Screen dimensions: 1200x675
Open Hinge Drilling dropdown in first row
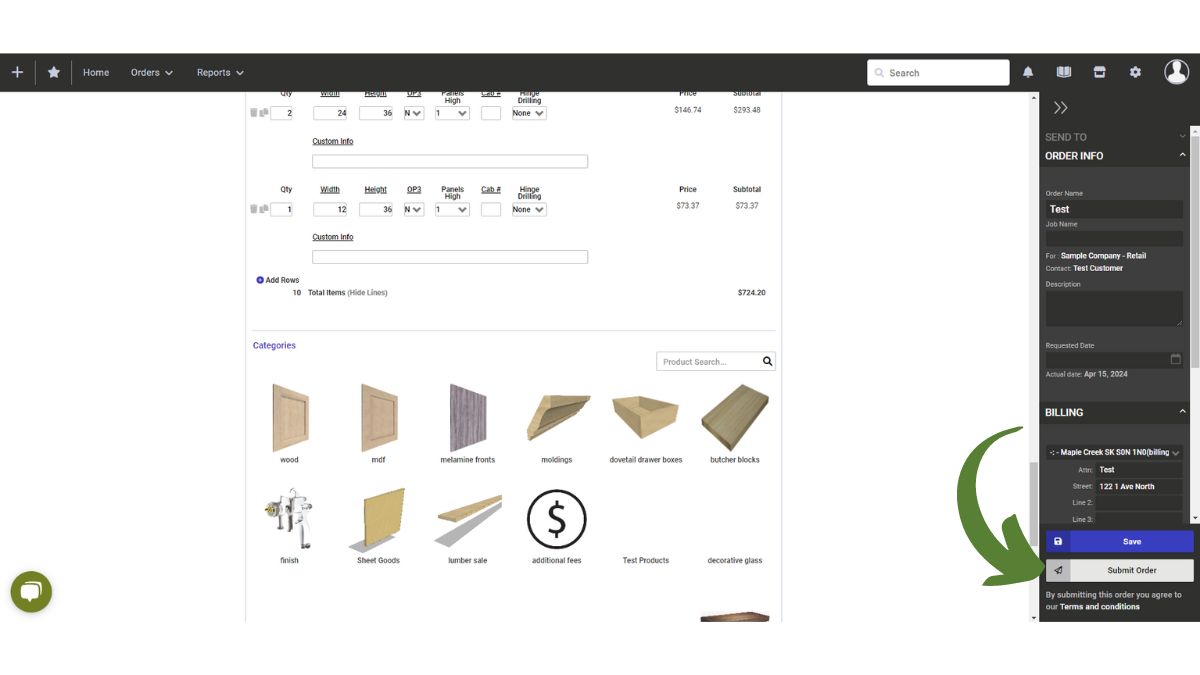click(528, 114)
